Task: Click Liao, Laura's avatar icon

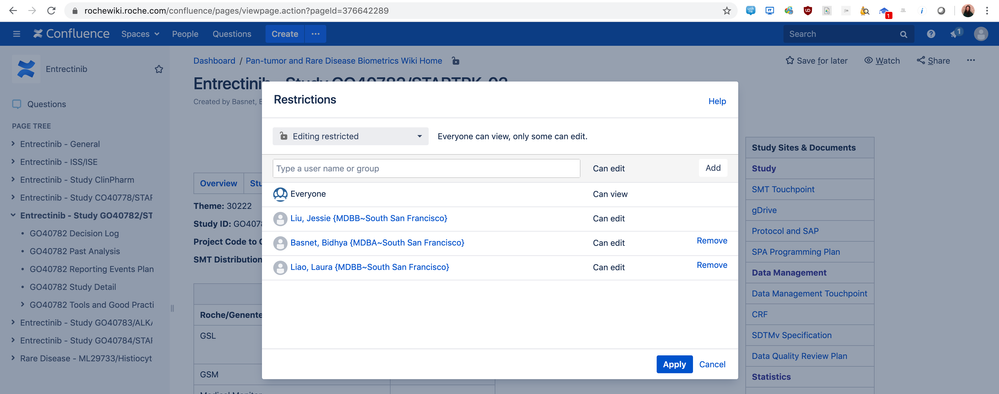Action: [x=280, y=267]
